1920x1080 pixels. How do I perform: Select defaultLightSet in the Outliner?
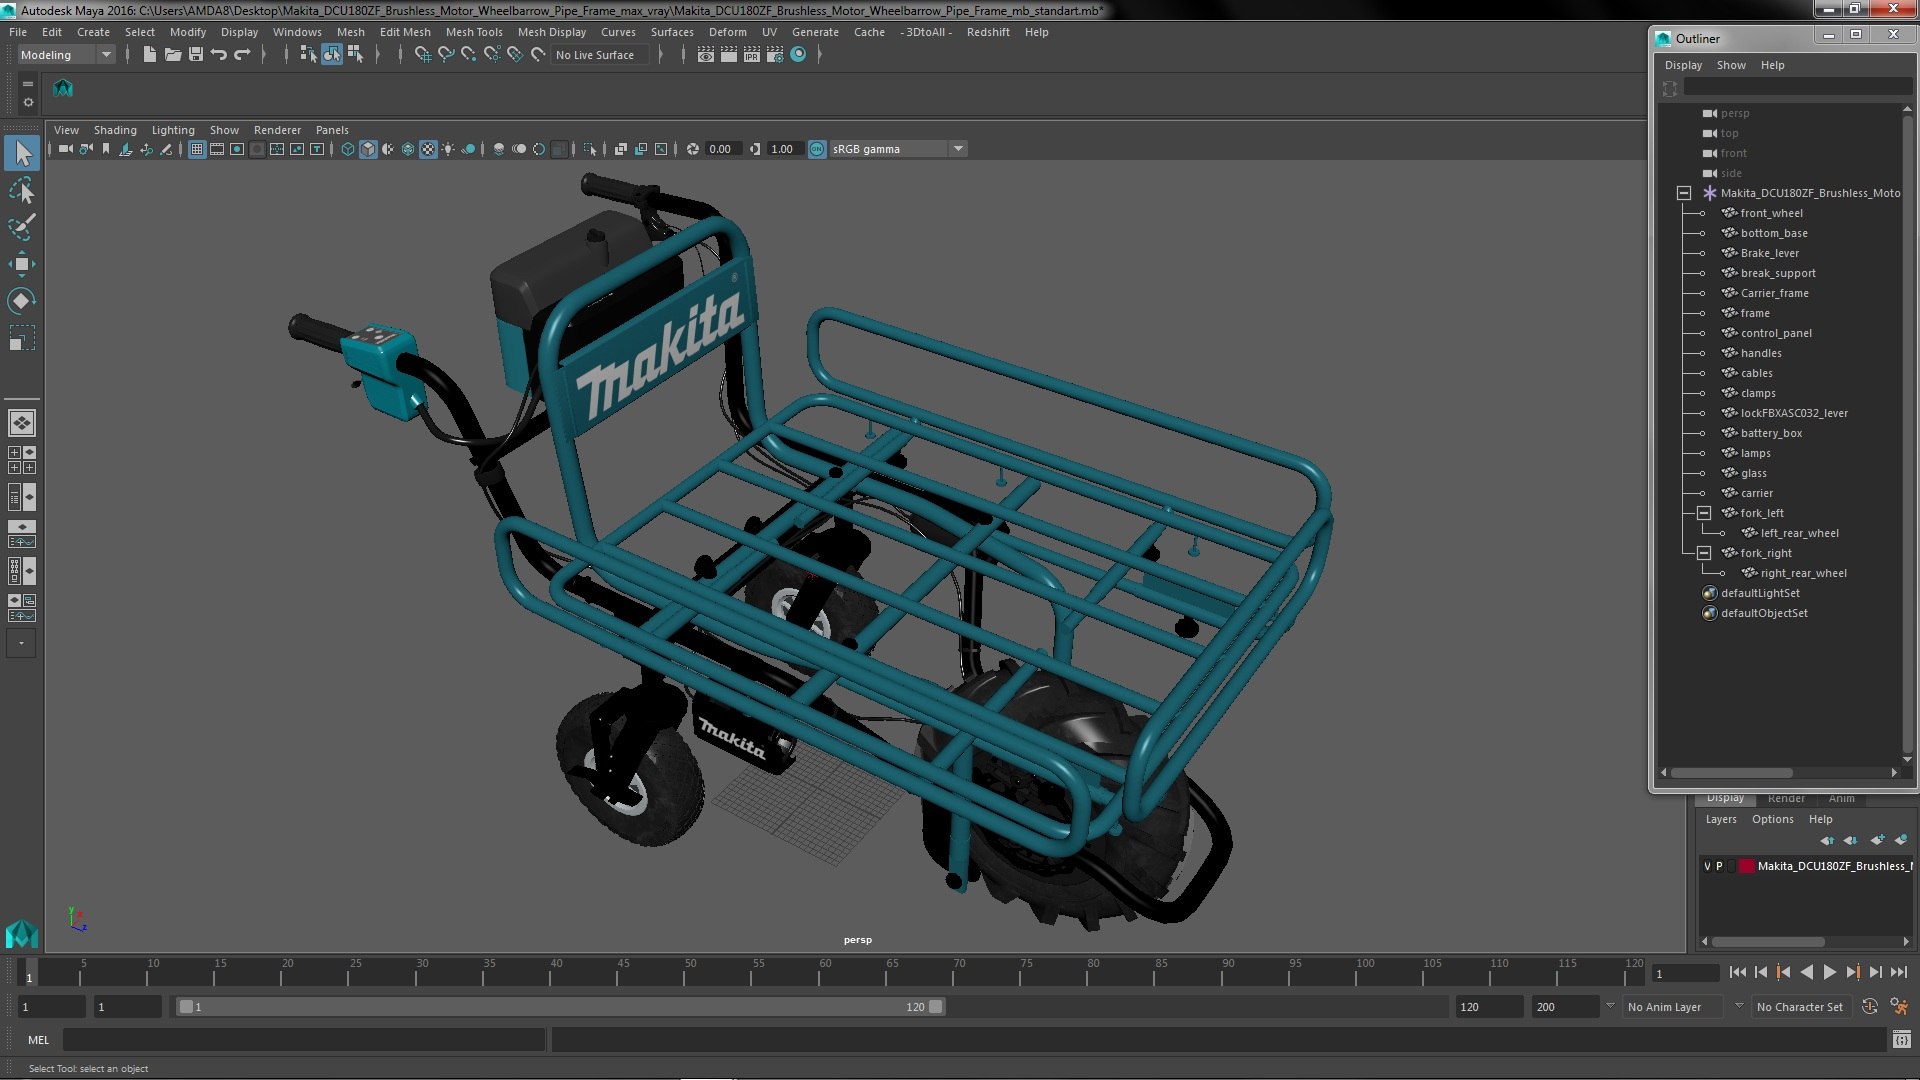click(1760, 593)
